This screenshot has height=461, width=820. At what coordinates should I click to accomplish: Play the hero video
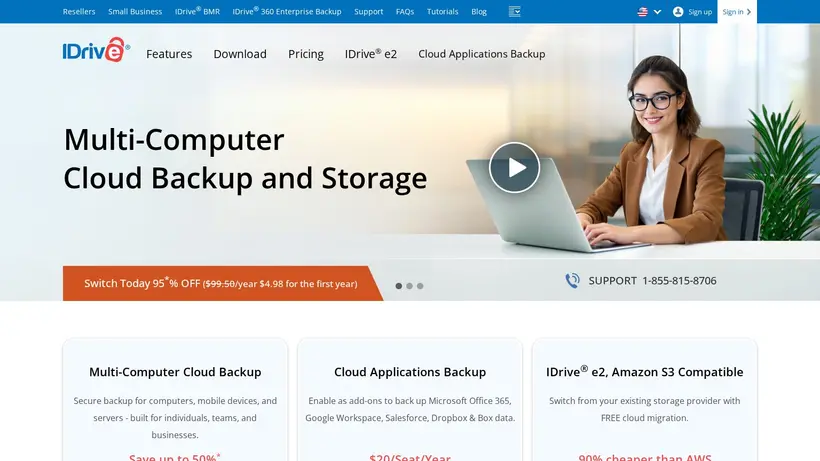point(515,167)
